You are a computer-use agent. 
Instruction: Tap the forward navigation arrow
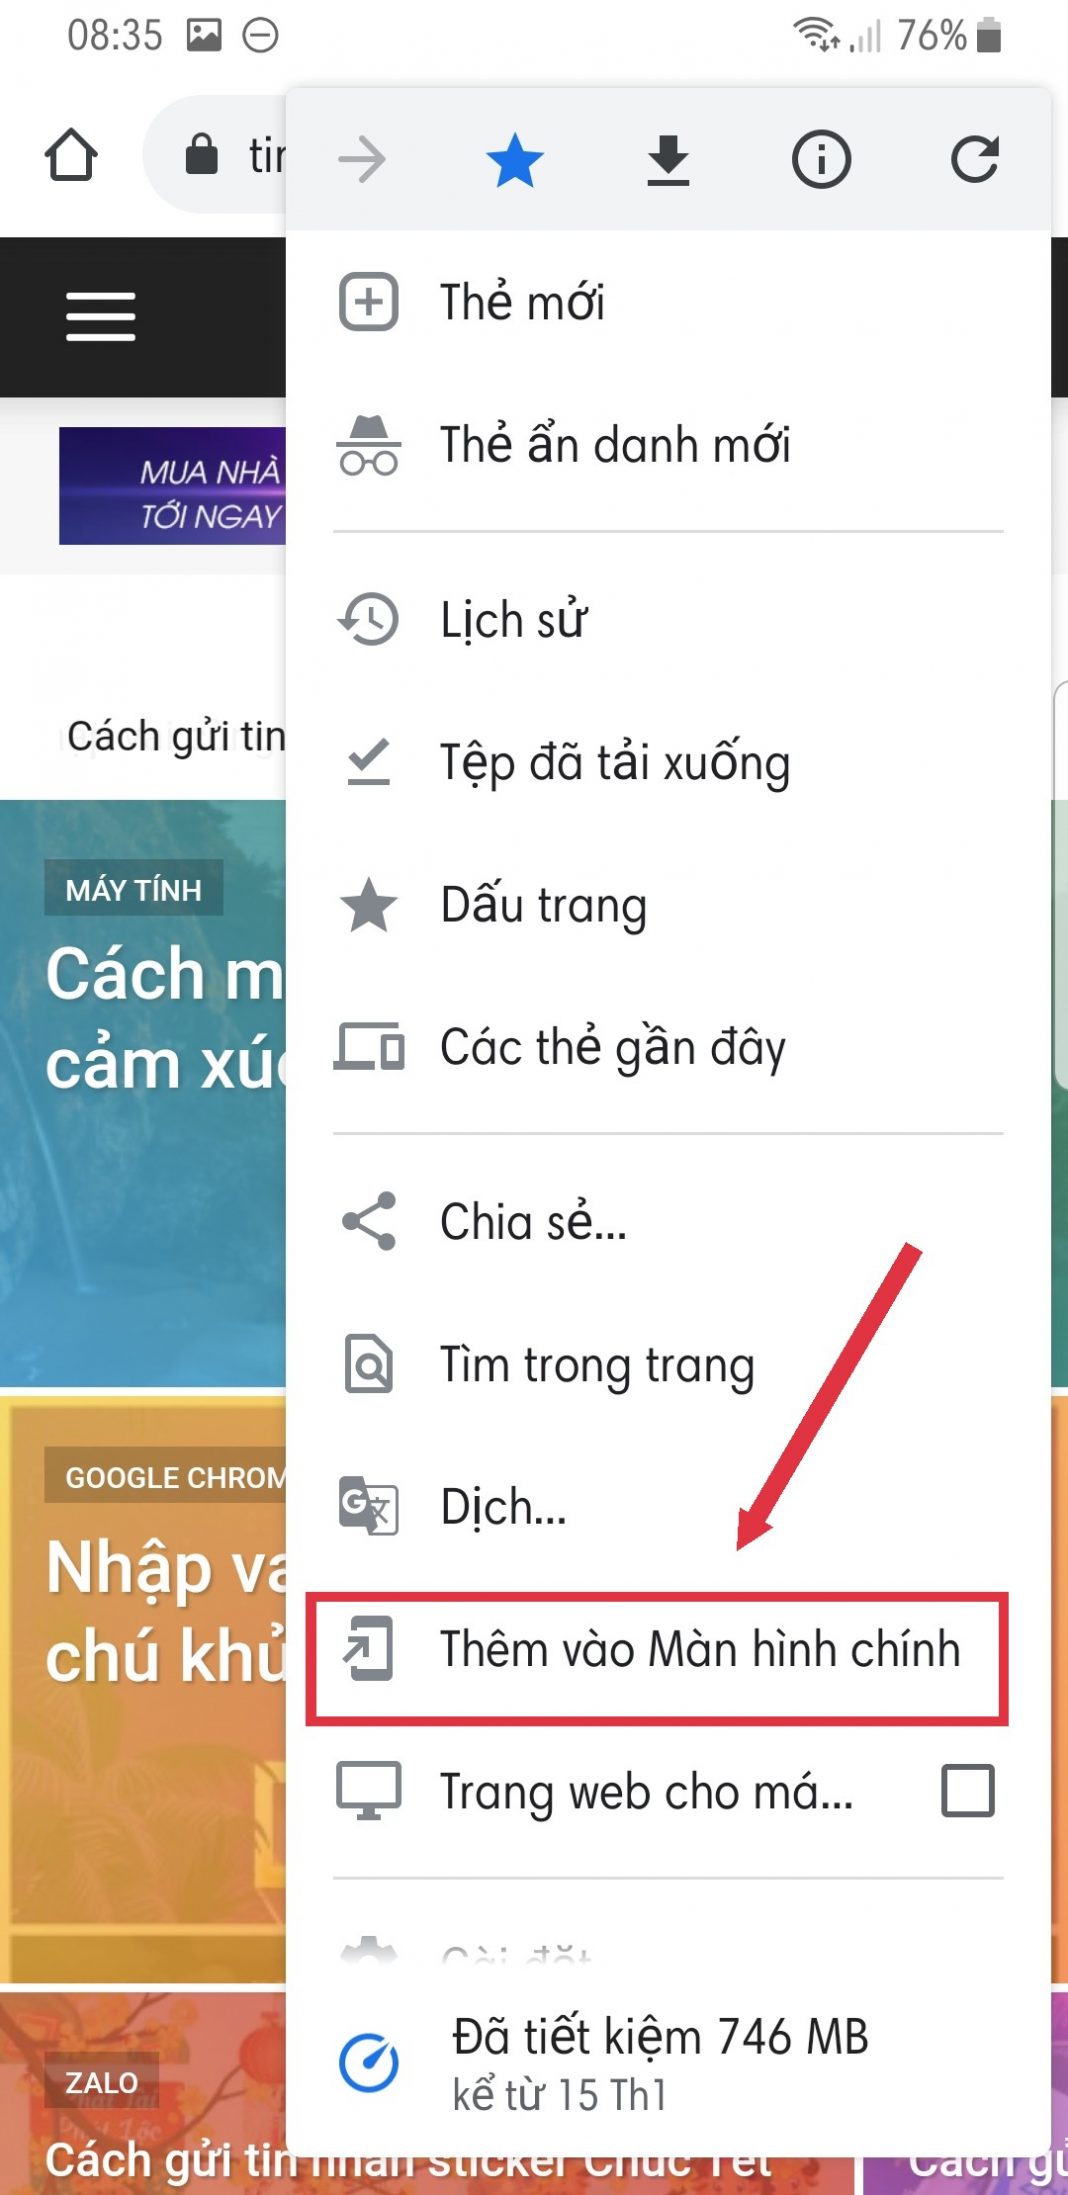point(362,160)
